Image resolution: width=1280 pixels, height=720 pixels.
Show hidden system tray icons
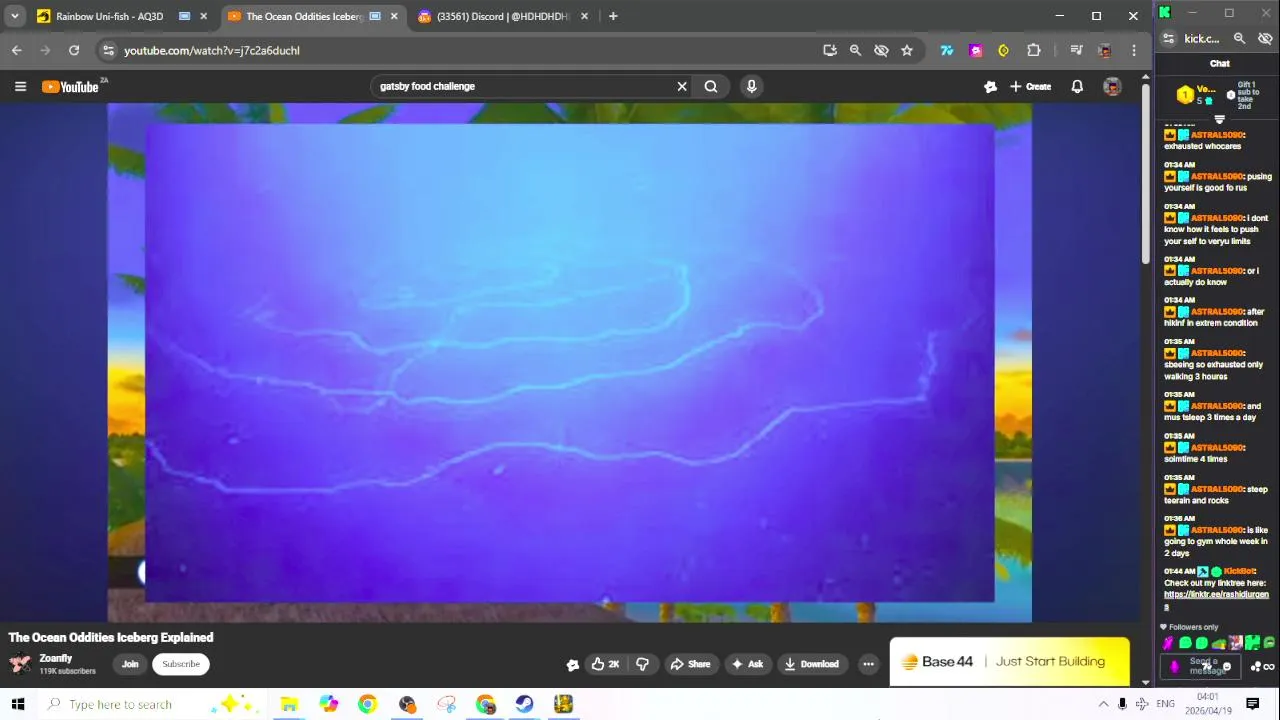pyautogui.click(x=1103, y=704)
